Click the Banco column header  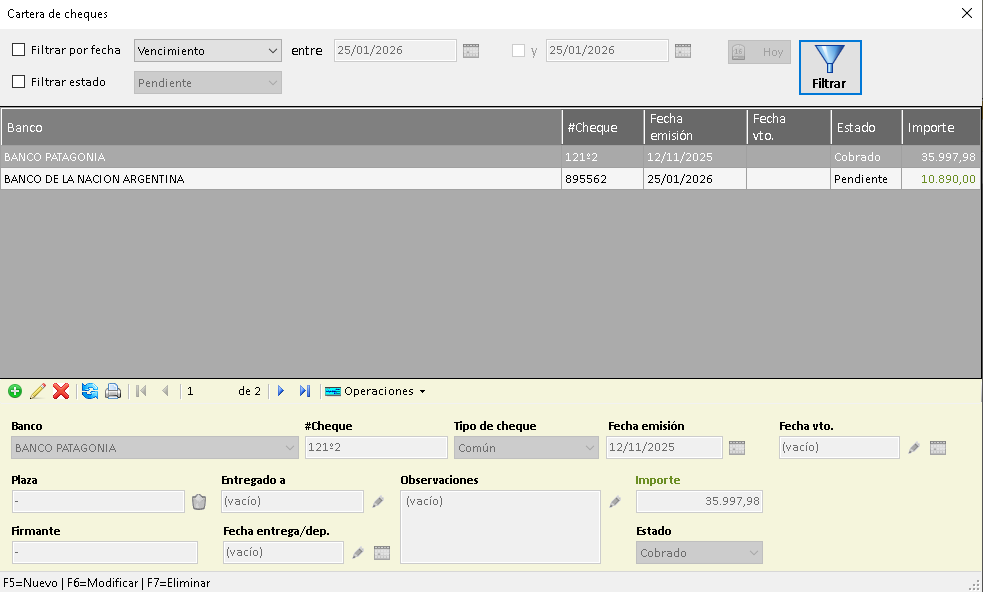coord(280,127)
